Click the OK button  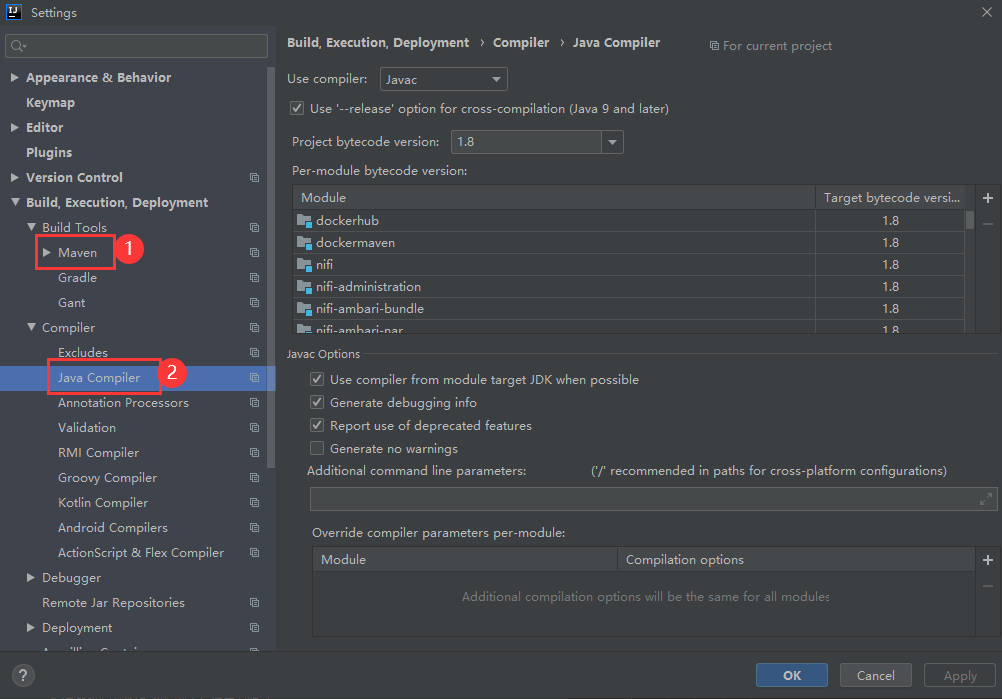click(x=792, y=675)
